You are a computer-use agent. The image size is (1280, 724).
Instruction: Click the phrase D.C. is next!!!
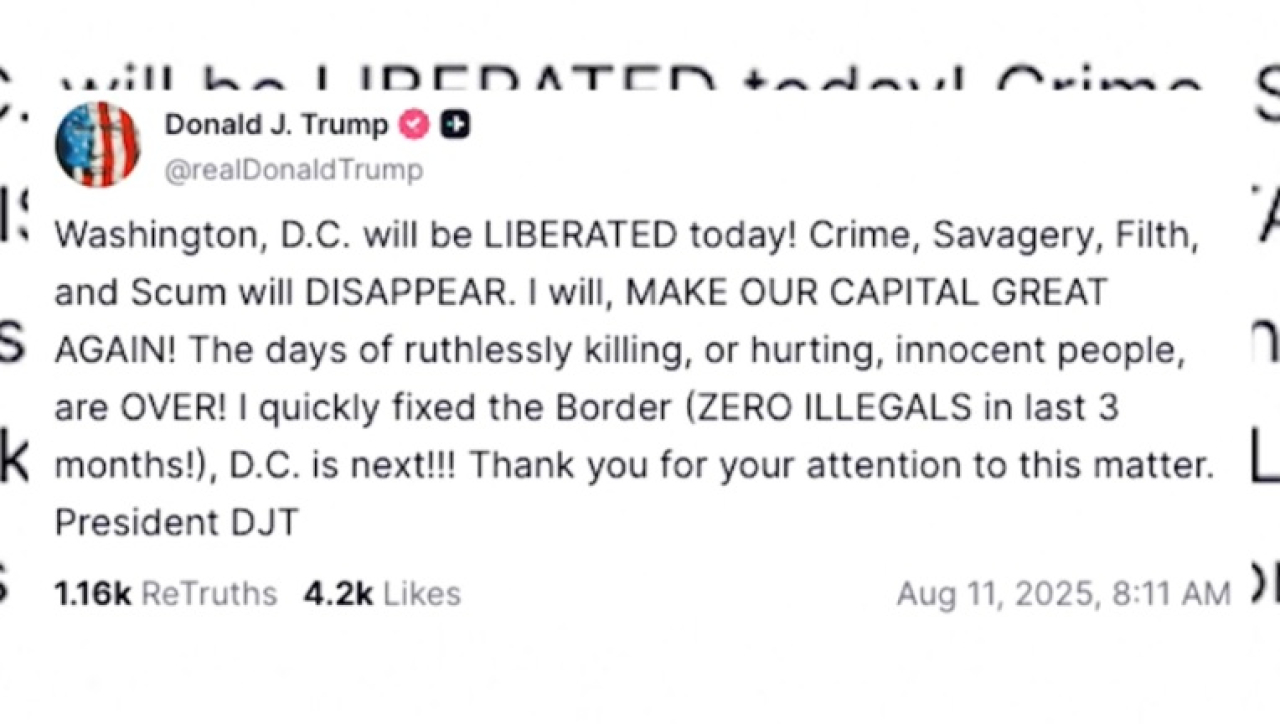point(342,466)
